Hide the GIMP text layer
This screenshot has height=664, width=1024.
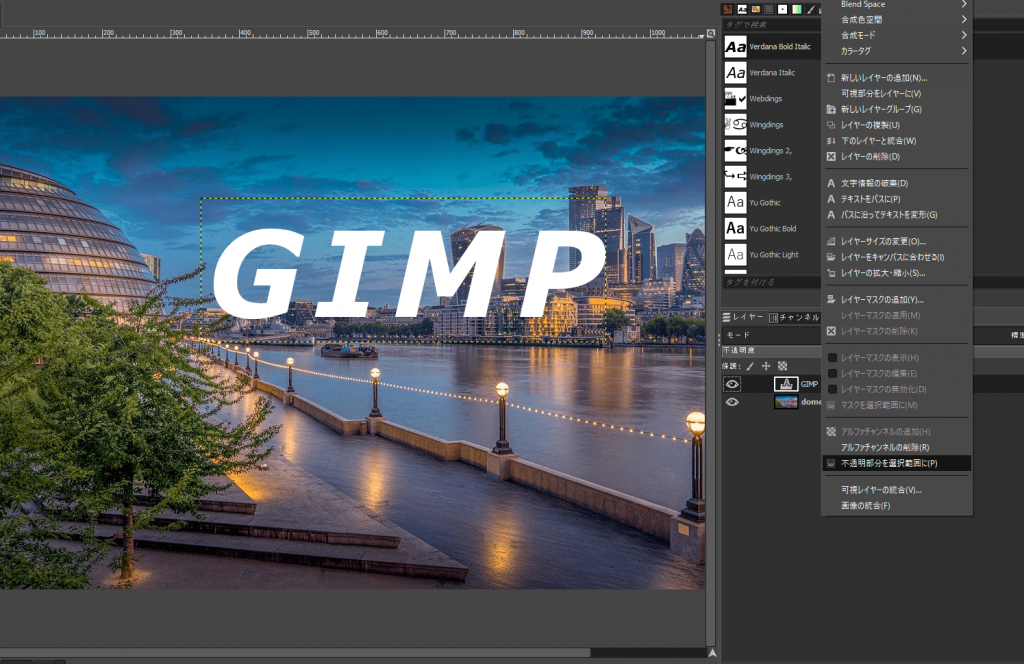(732, 384)
